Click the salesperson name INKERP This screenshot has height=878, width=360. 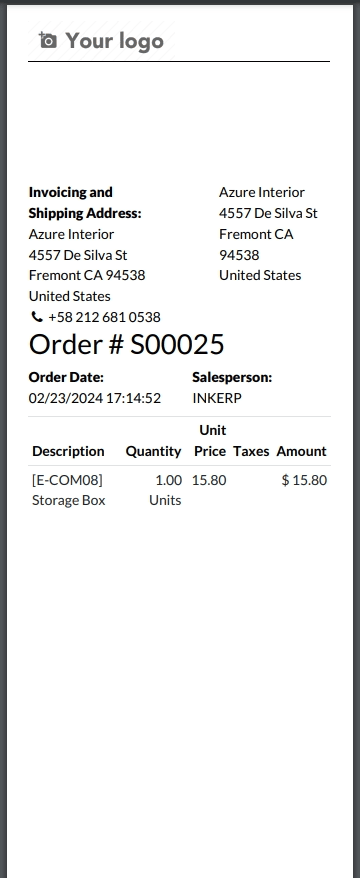217,398
